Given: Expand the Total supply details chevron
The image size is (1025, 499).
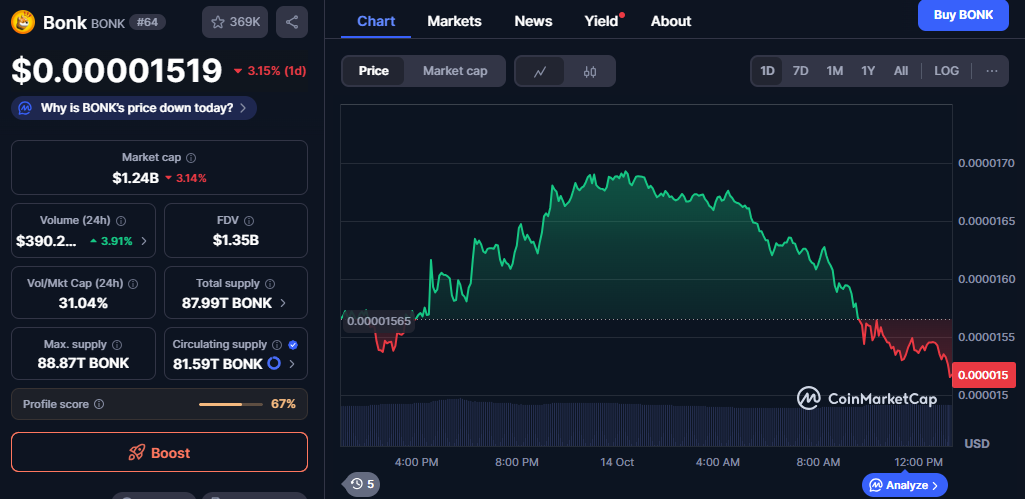Looking at the screenshot, I should point(282,303).
